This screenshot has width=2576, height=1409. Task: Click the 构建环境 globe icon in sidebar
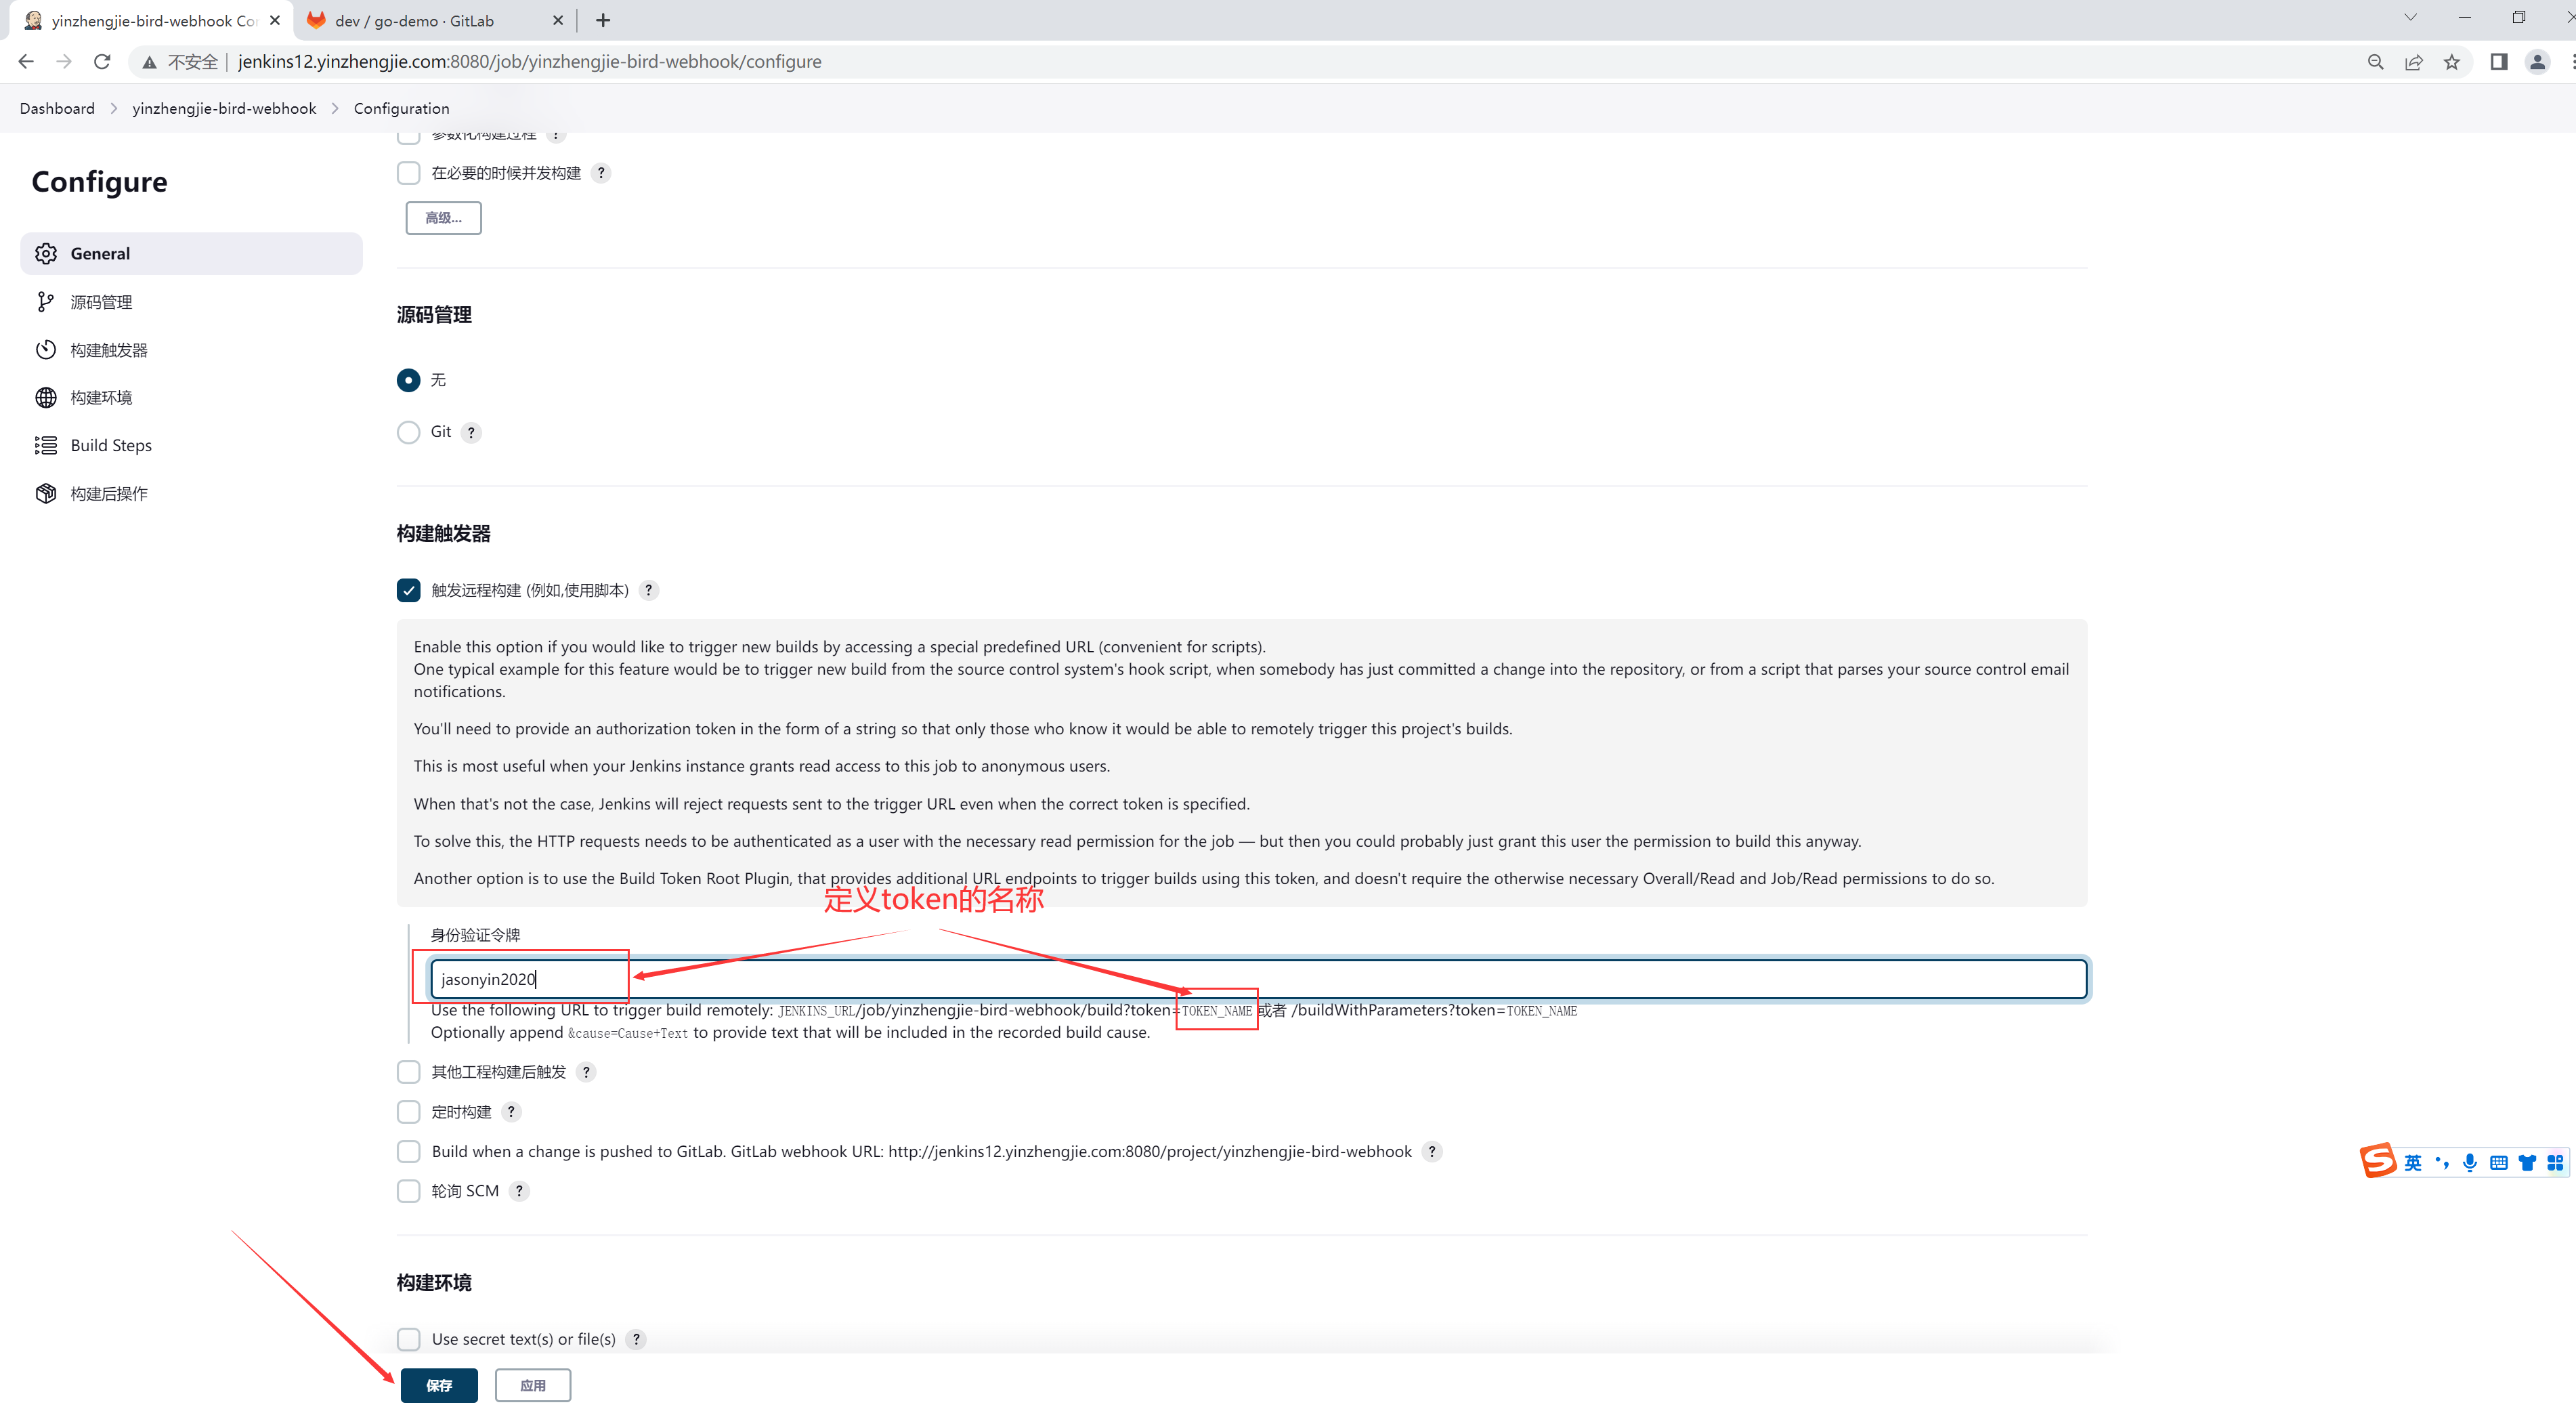(46, 398)
